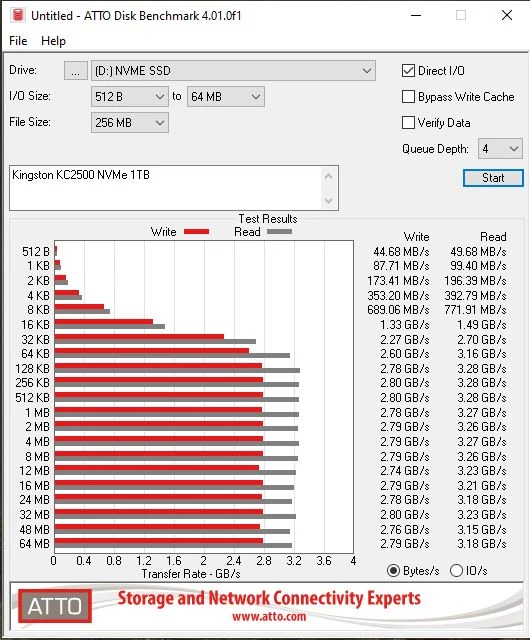Image resolution: width=530 pixels, height=640 pixels.
Task: Click the 771.91 MB/s read result
Action: coord(475,310)
